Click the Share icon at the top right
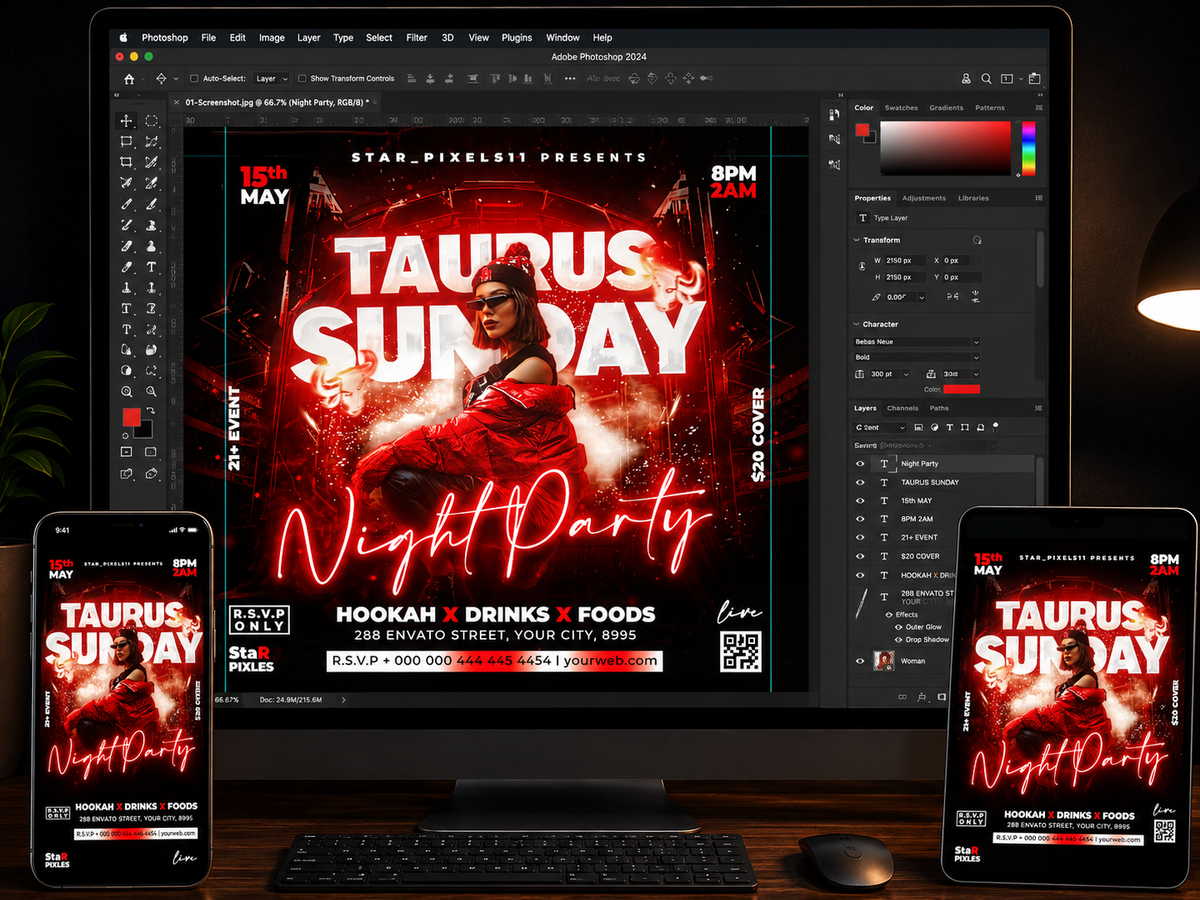Viewport: 1200px width, 900px height. (x=1034, y=78)
